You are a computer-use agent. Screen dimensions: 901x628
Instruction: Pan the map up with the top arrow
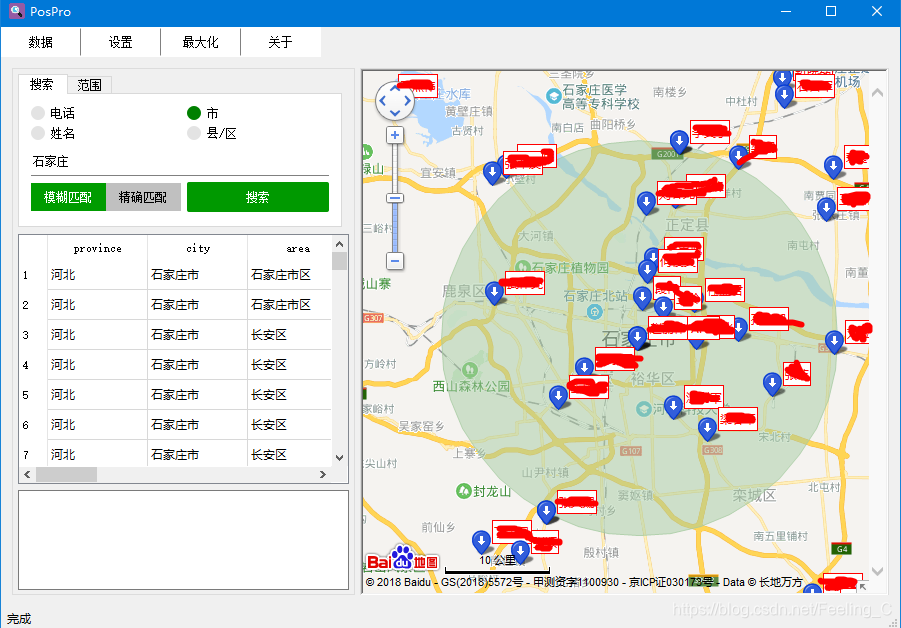click(x=395, y=88)
